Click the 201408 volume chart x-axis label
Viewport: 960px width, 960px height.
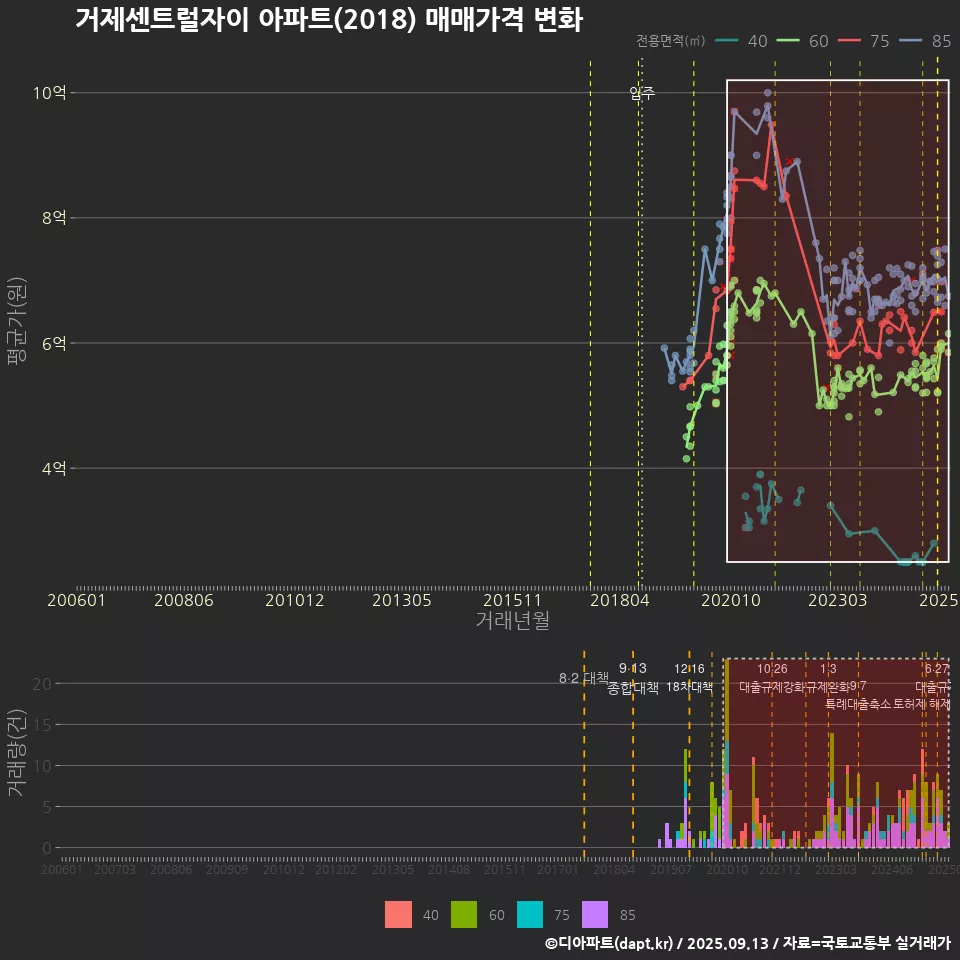click(449, 869)
